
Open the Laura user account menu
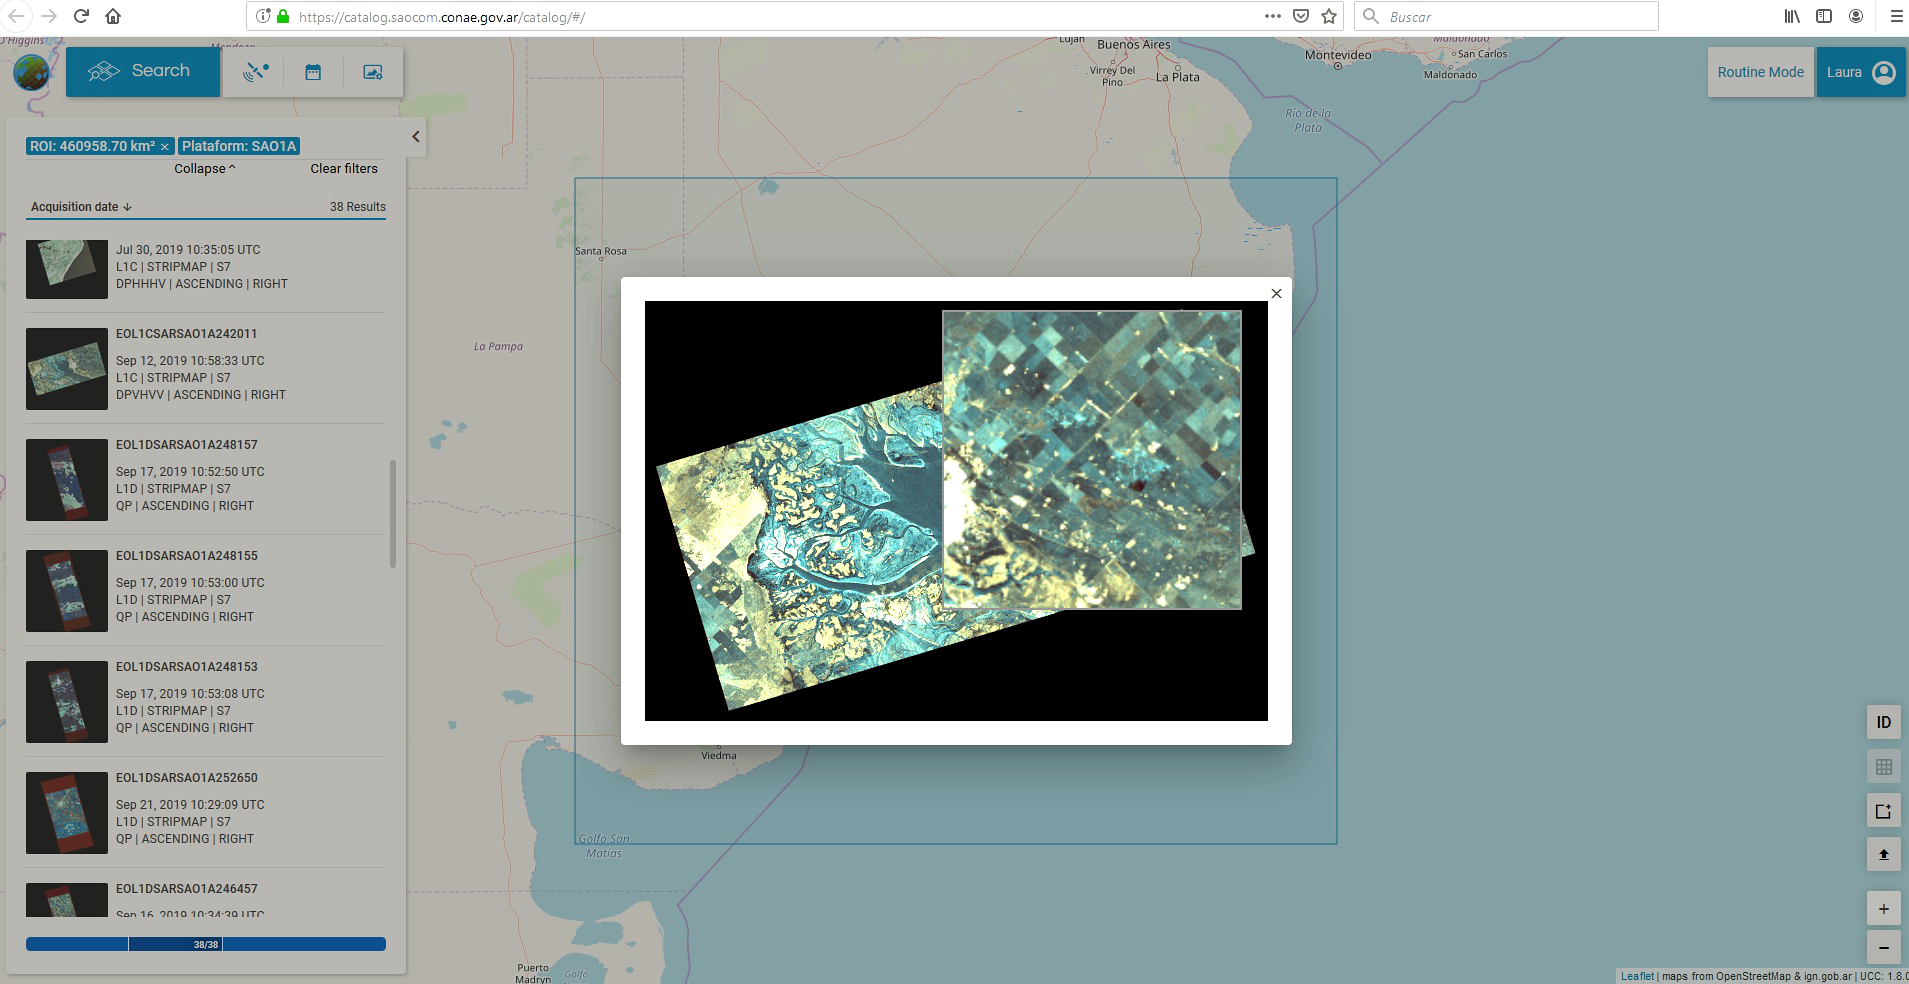[x=1859, y=72]
